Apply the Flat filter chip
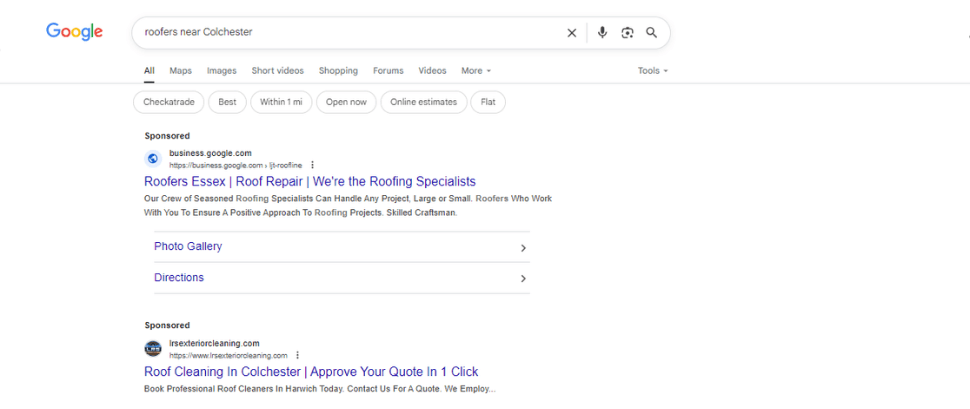This screenshot has height=409, width=970. (488, 102)
